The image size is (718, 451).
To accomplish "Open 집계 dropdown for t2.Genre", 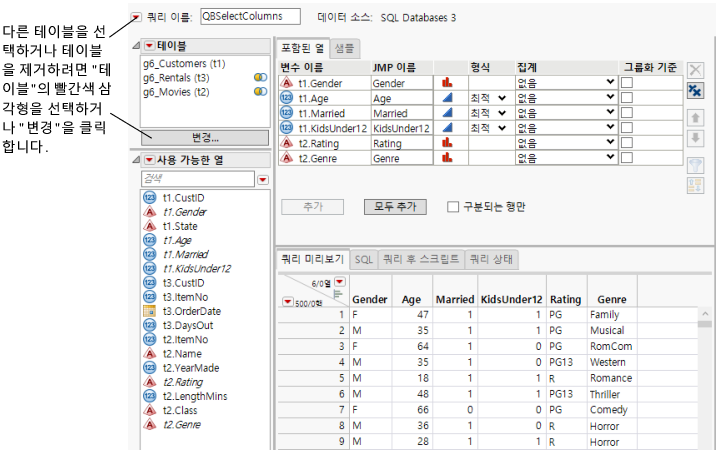I will click(566, 158).
